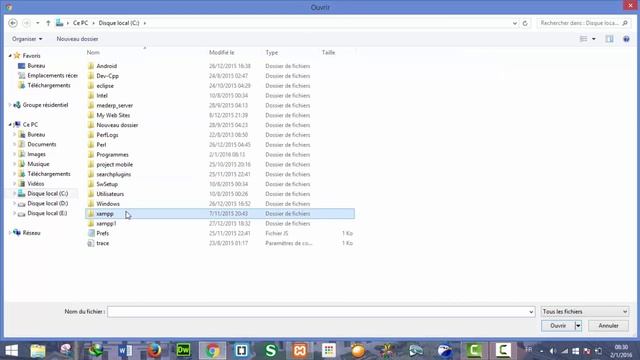
Task: Open XAMPP from the taskbar
Action: pos(300,350)
